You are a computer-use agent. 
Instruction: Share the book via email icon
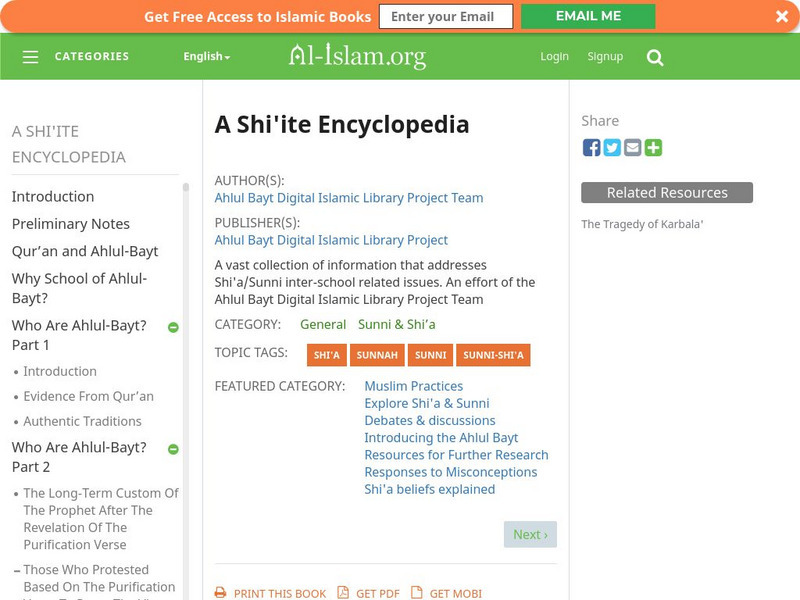633,148
